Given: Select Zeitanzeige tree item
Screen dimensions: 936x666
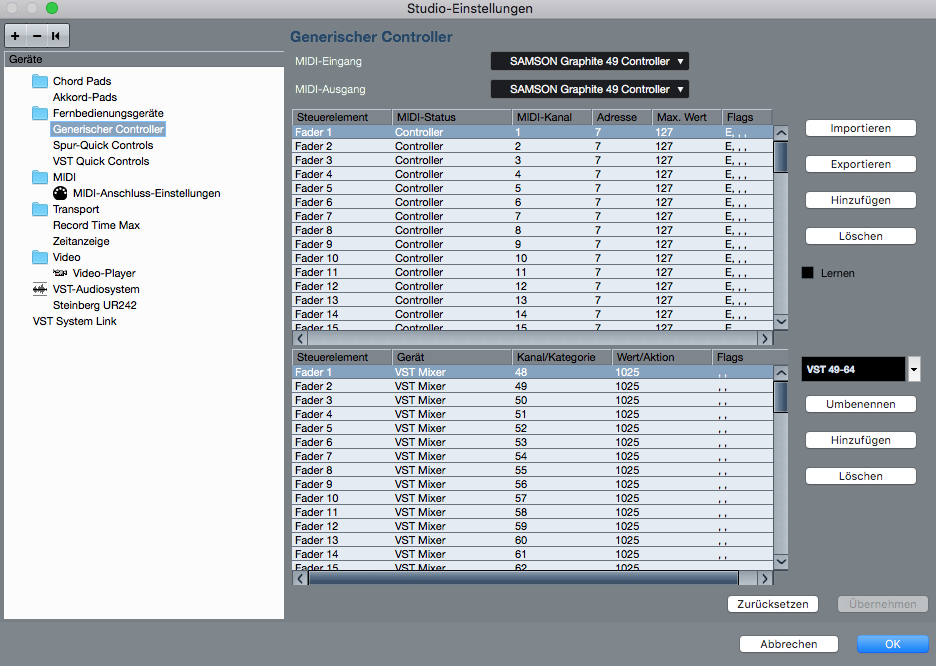Looking at the screenshot, I should [81, 242].
